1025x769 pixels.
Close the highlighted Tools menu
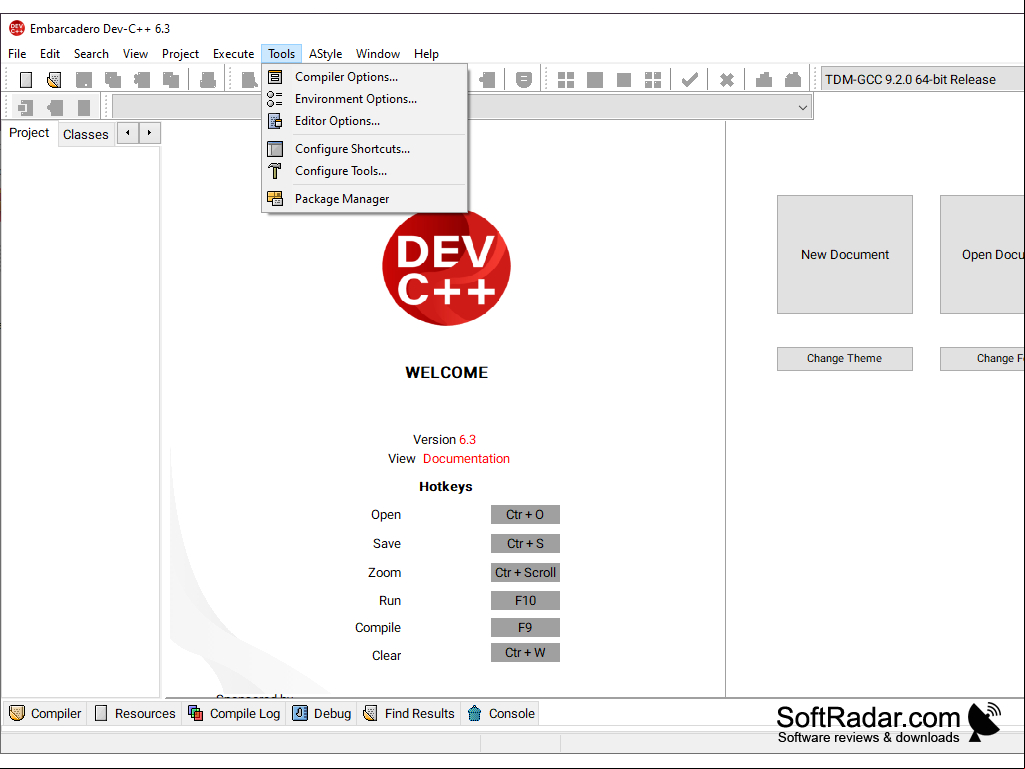[281, 54]
